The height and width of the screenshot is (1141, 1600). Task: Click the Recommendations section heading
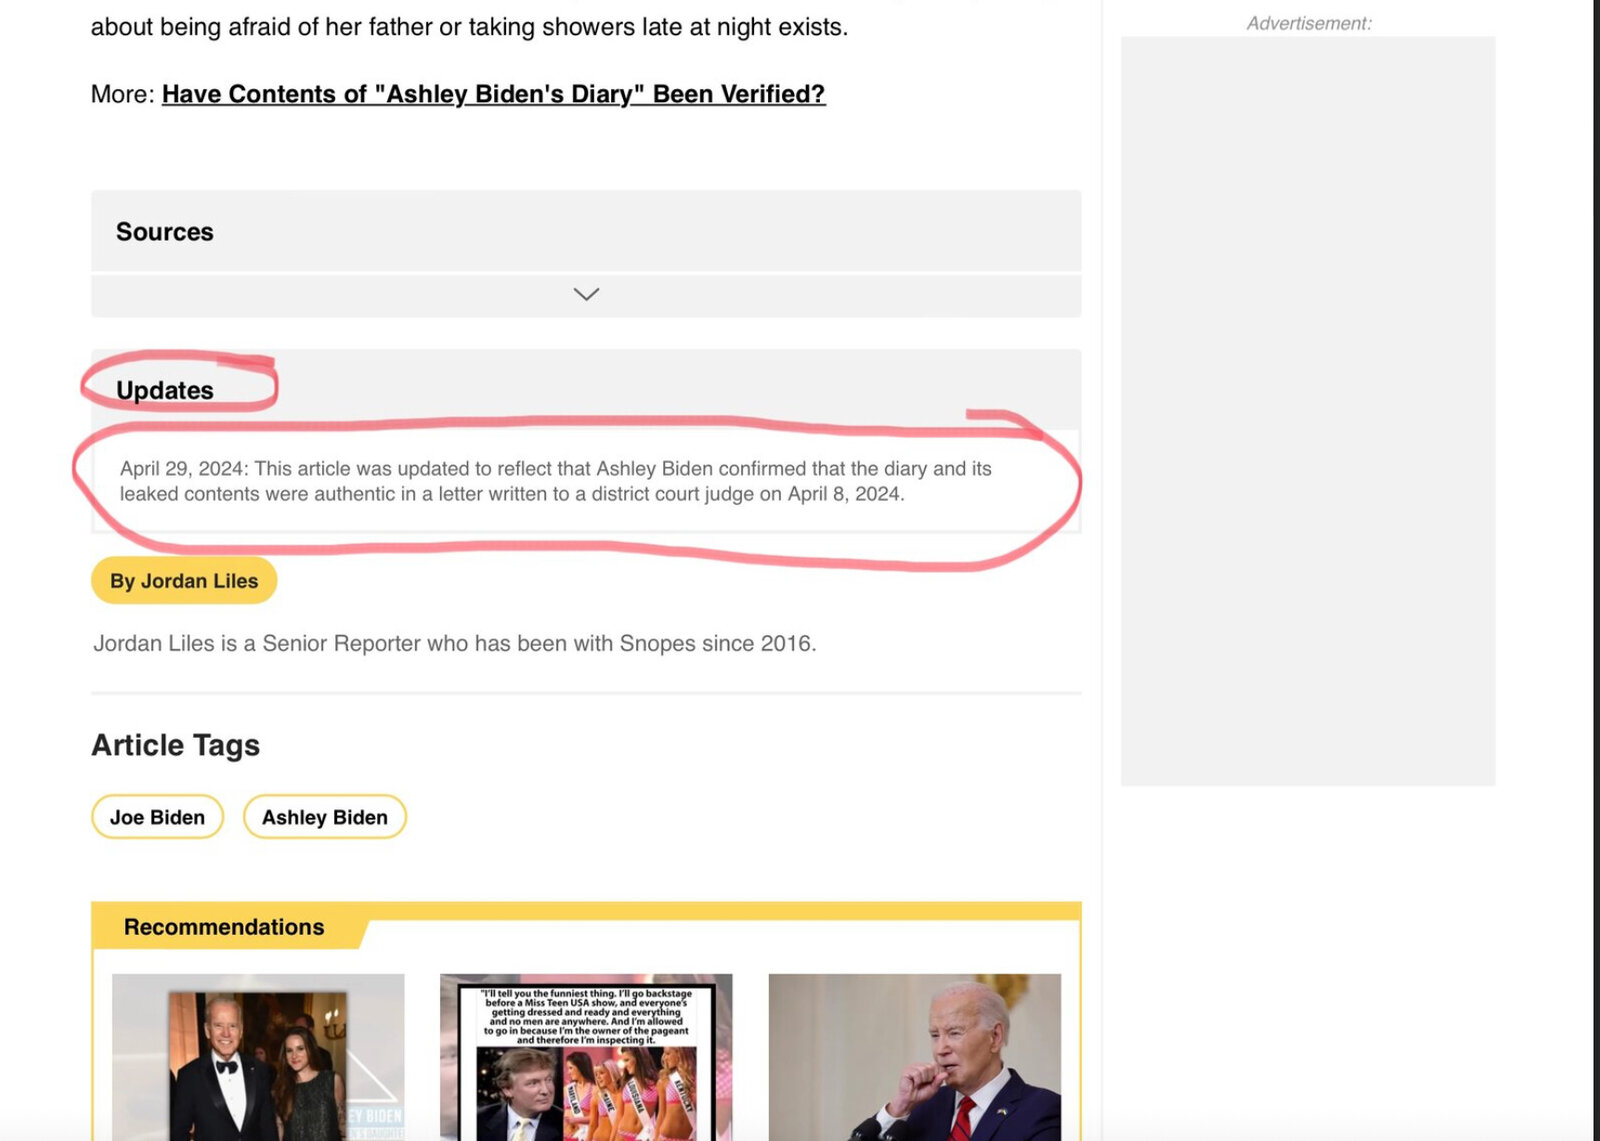coord(224,927)
